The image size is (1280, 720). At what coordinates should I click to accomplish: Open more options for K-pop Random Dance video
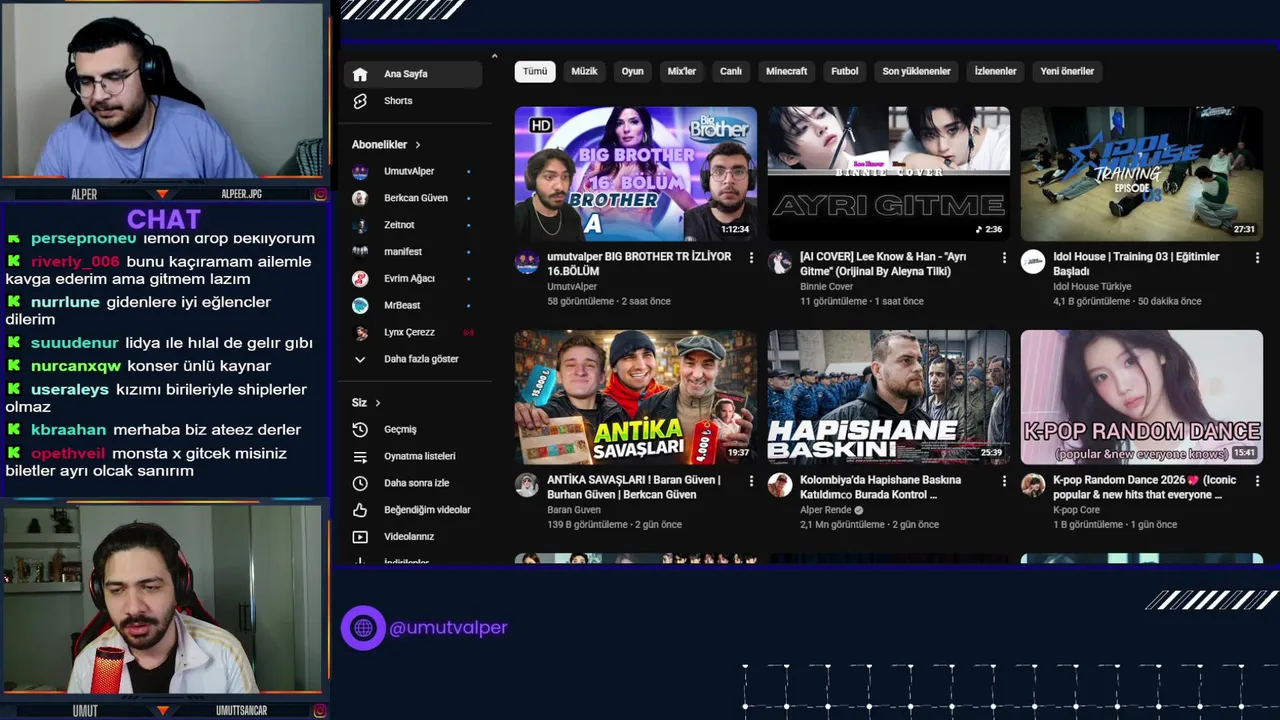[1257, 481]
